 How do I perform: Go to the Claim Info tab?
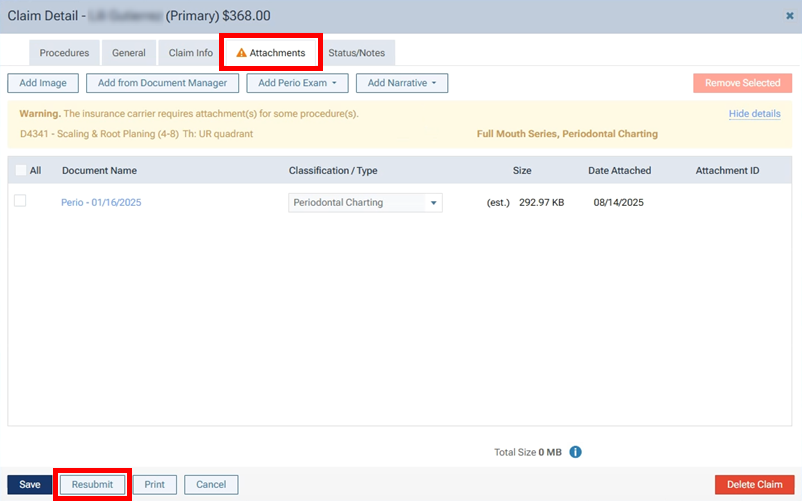click(x=189, y=53)
